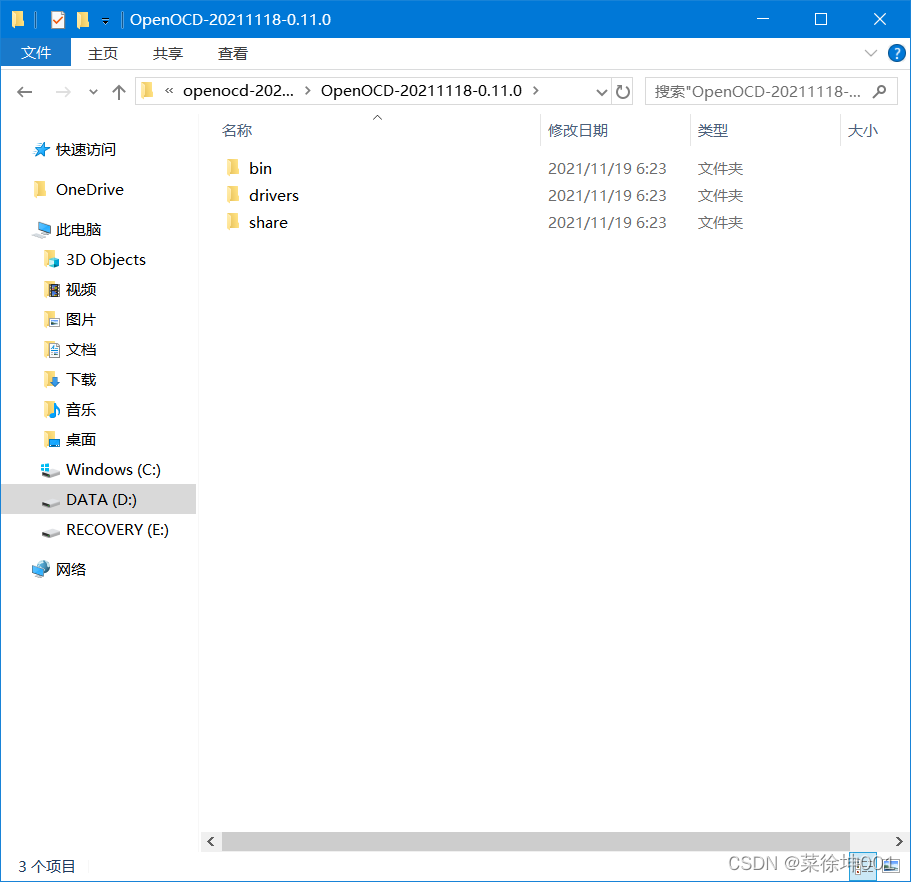Open the 下载 folder
This screenshot has width=911, height=882.
pos(81,379)
